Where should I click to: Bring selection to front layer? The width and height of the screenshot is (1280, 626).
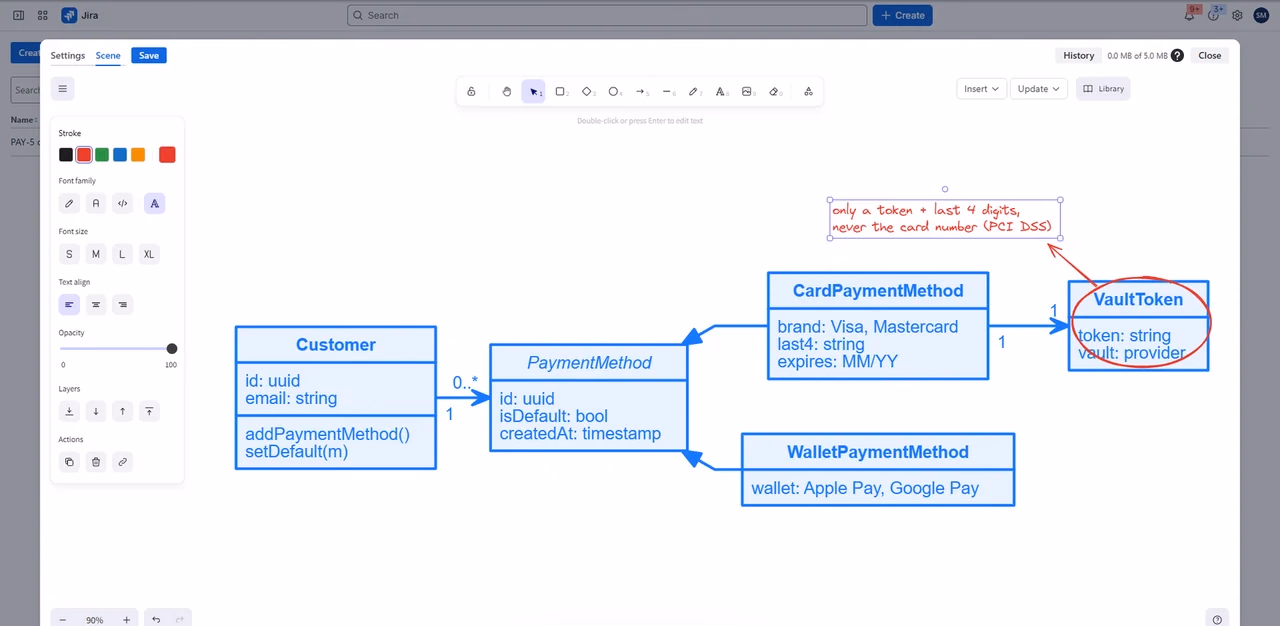[149, 411]
